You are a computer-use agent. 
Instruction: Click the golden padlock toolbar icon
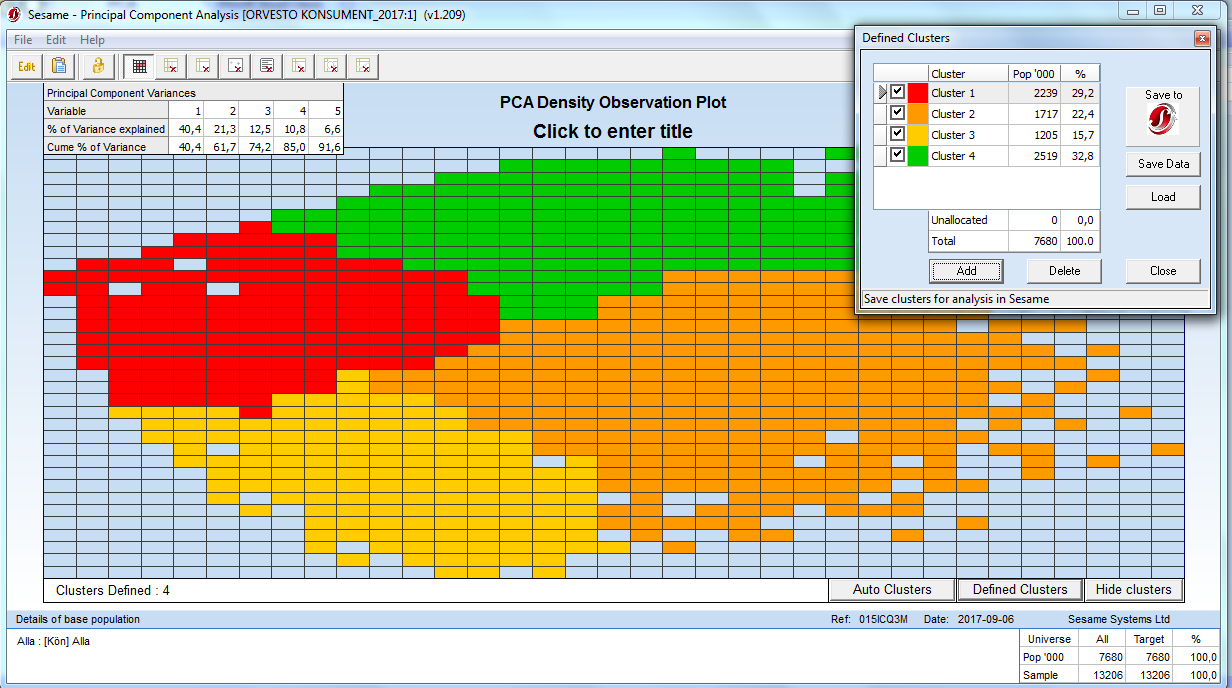[98, 67]
